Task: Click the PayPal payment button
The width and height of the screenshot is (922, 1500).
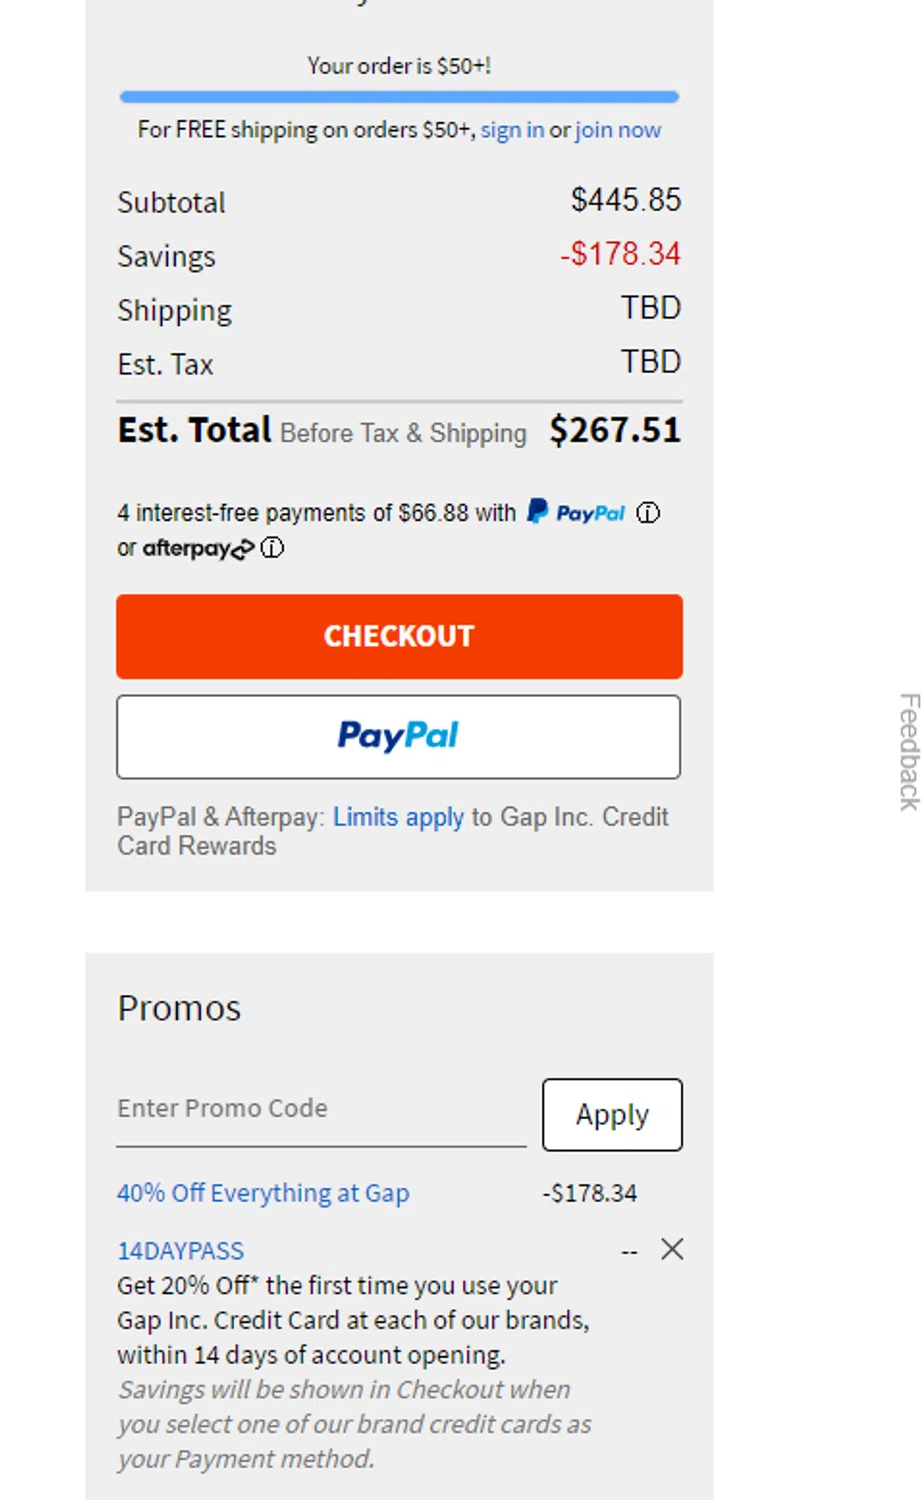Action: coord(399,737)
